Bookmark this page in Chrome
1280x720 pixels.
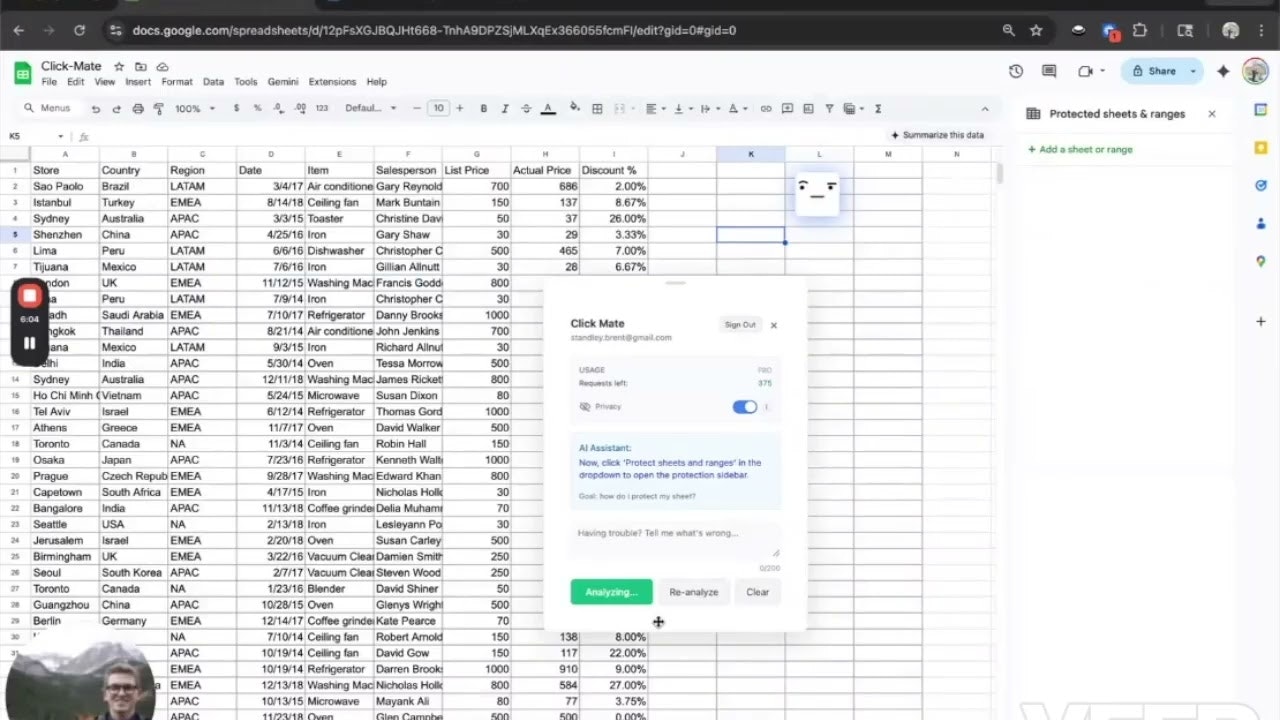(1036, 30)
